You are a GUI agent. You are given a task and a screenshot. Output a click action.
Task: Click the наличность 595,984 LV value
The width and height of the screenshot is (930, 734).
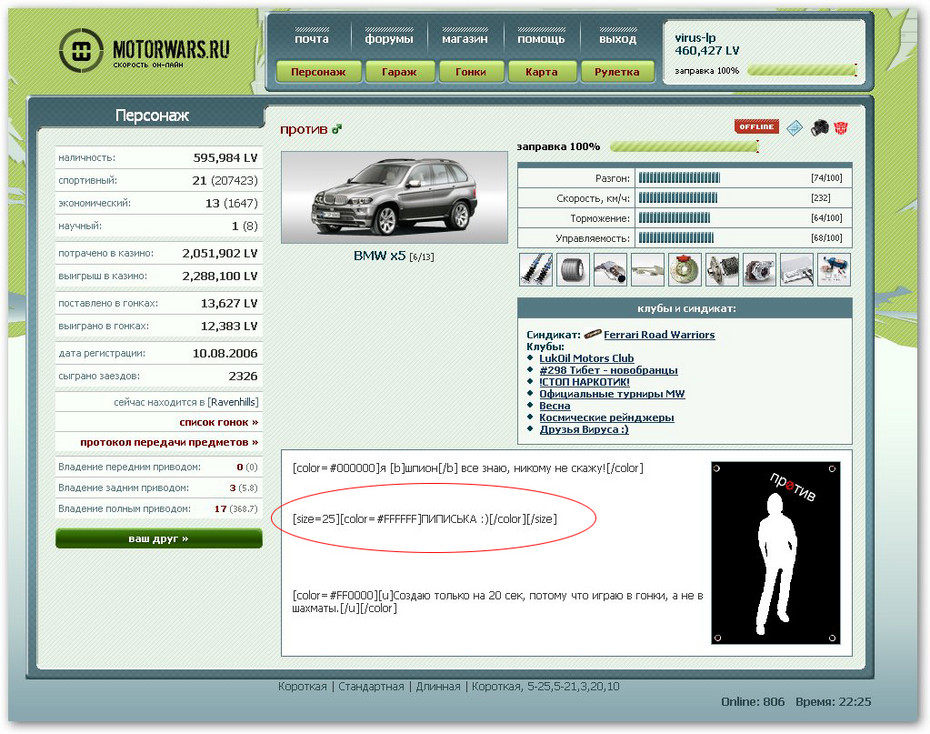[225, 158]
